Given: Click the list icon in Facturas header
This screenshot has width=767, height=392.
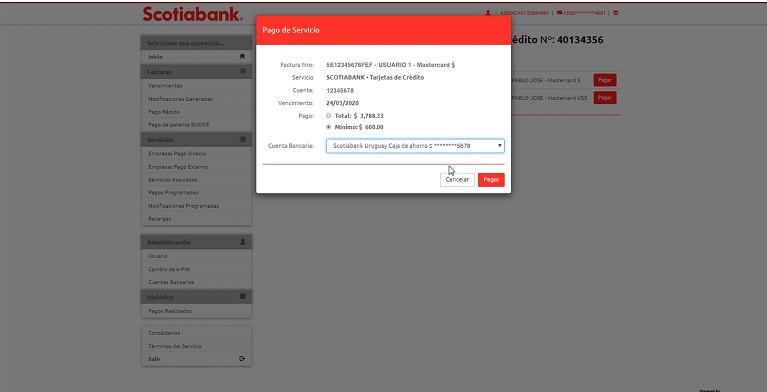Looking at the screenshot, I should tap(243, 71).
